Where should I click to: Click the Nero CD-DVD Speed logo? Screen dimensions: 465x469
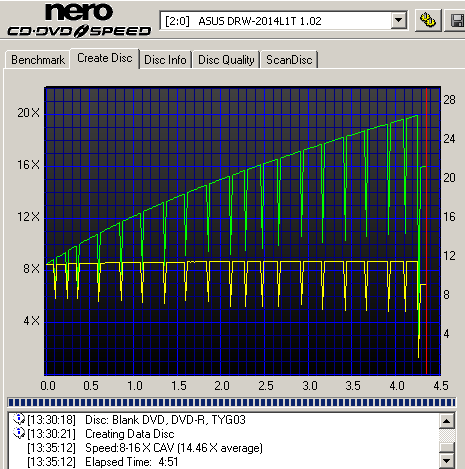(x=79, y=20)
